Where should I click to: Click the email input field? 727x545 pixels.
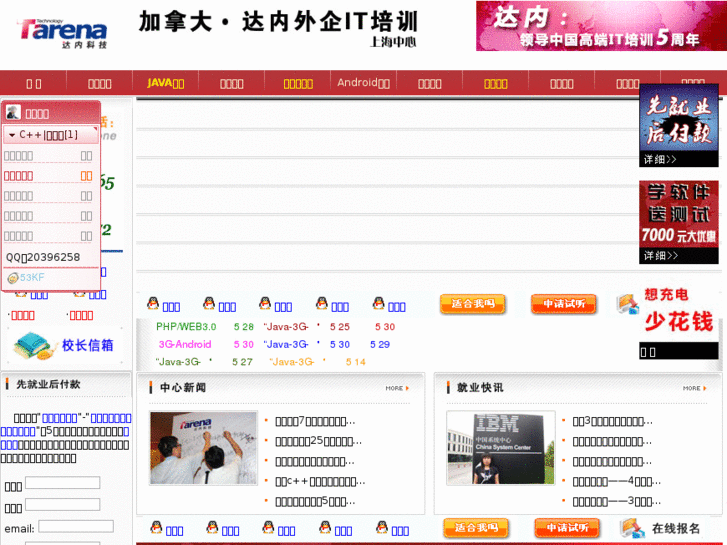click(75, 527)
